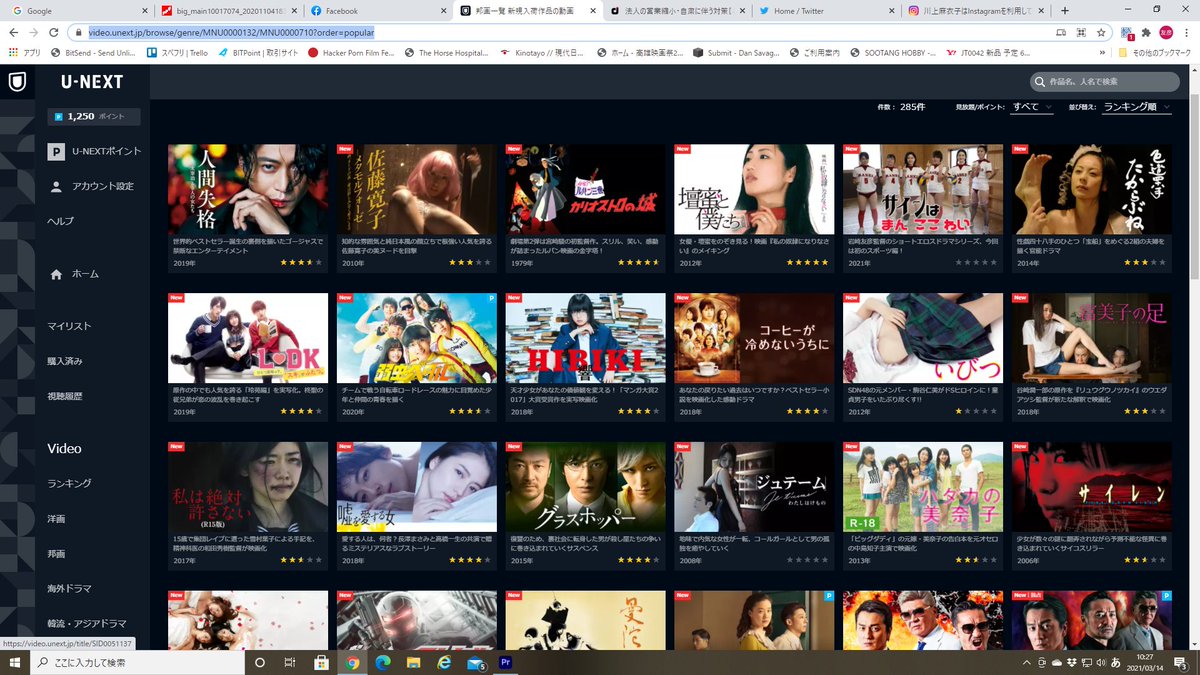The height and width of the screenshot is (675, 1200).
Task: Open ランキング under Video
Action: (69, 483)
